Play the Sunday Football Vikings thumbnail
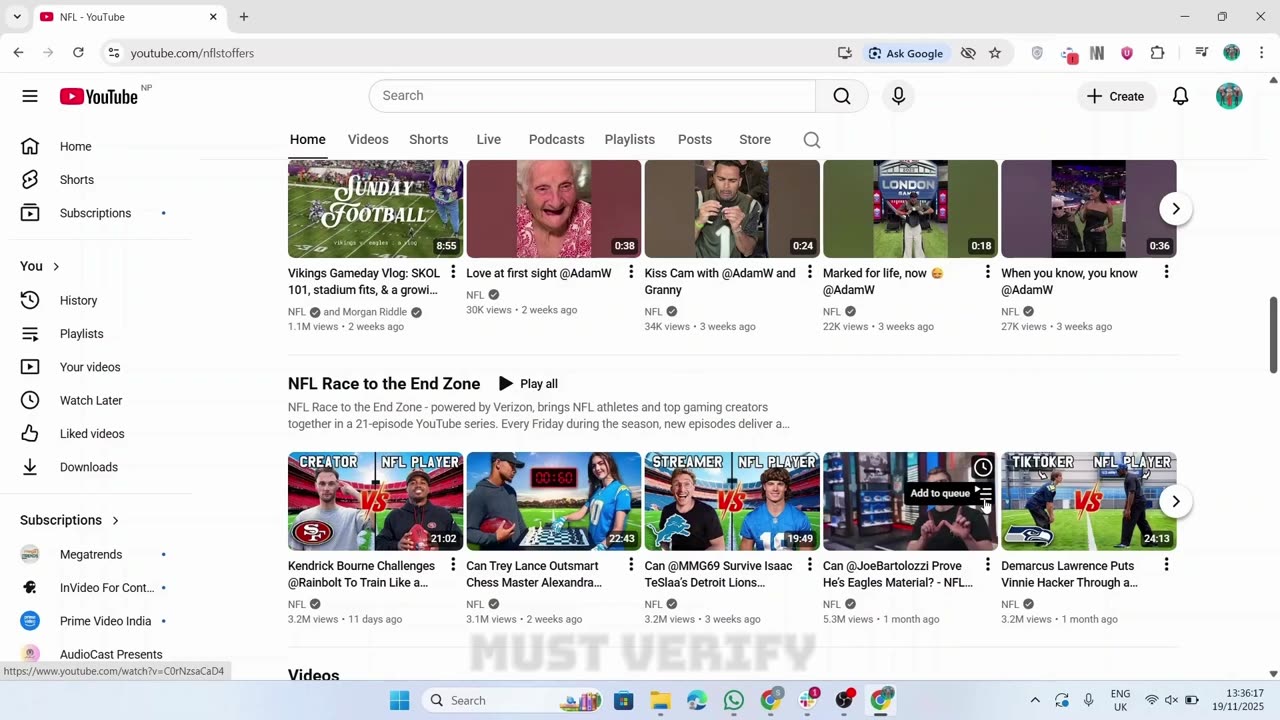 tap(375, 209)
